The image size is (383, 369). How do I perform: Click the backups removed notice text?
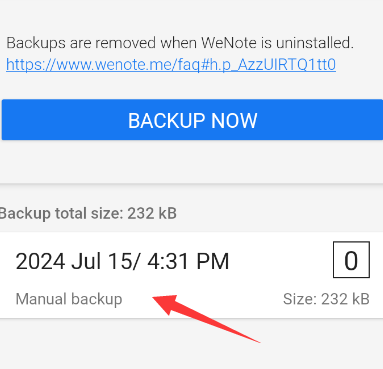coord(180,43)
